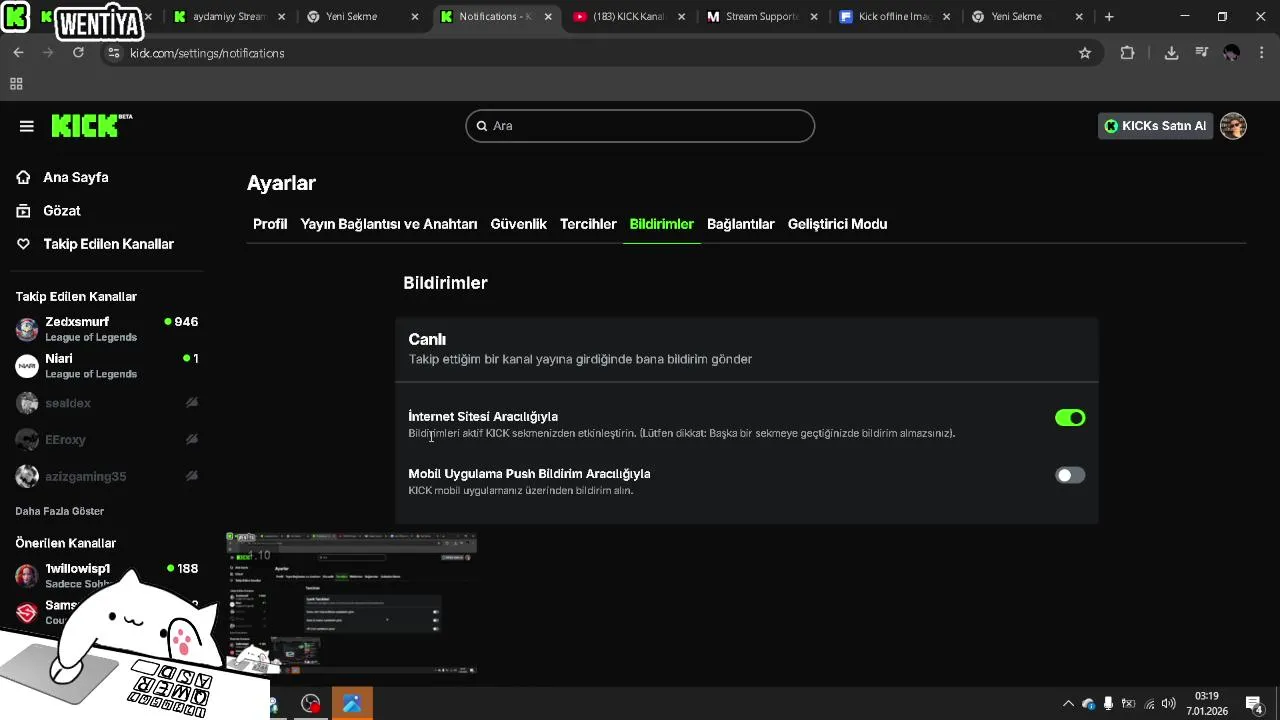Open the apps grid in bookmarks bar
The width and height of the screenshot is (1280, 720).
(16, 84)
